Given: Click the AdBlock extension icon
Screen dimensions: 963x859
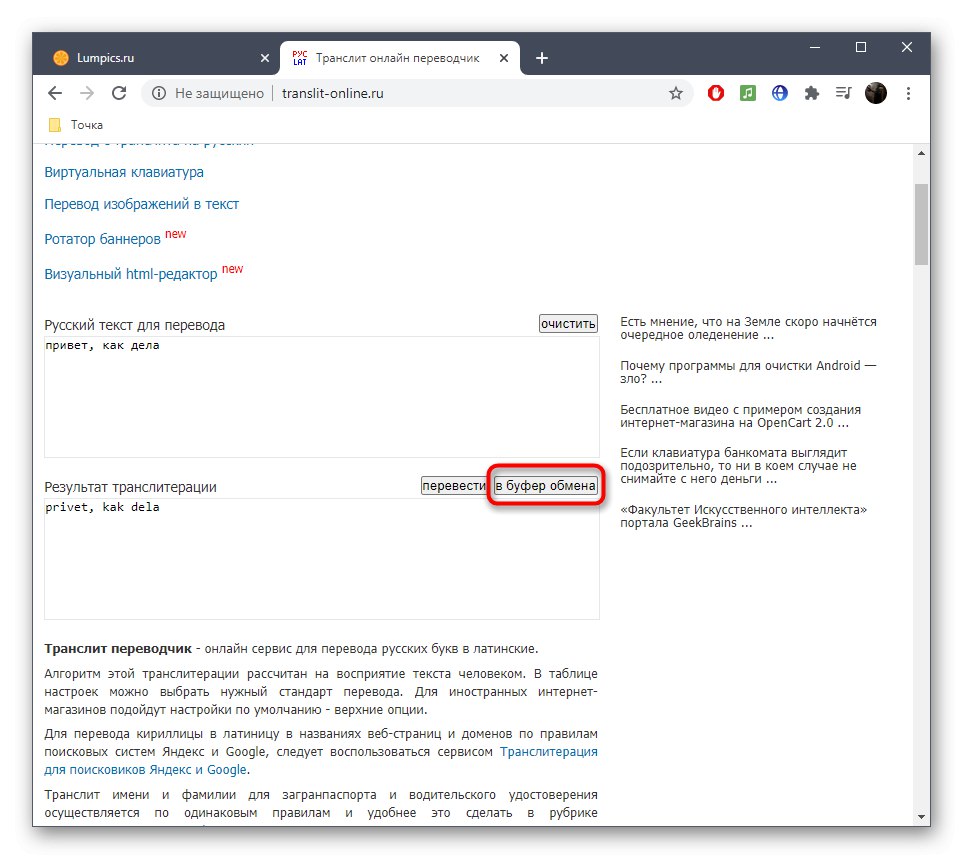Looking at the screenshot, I should [x=715, y=92].
